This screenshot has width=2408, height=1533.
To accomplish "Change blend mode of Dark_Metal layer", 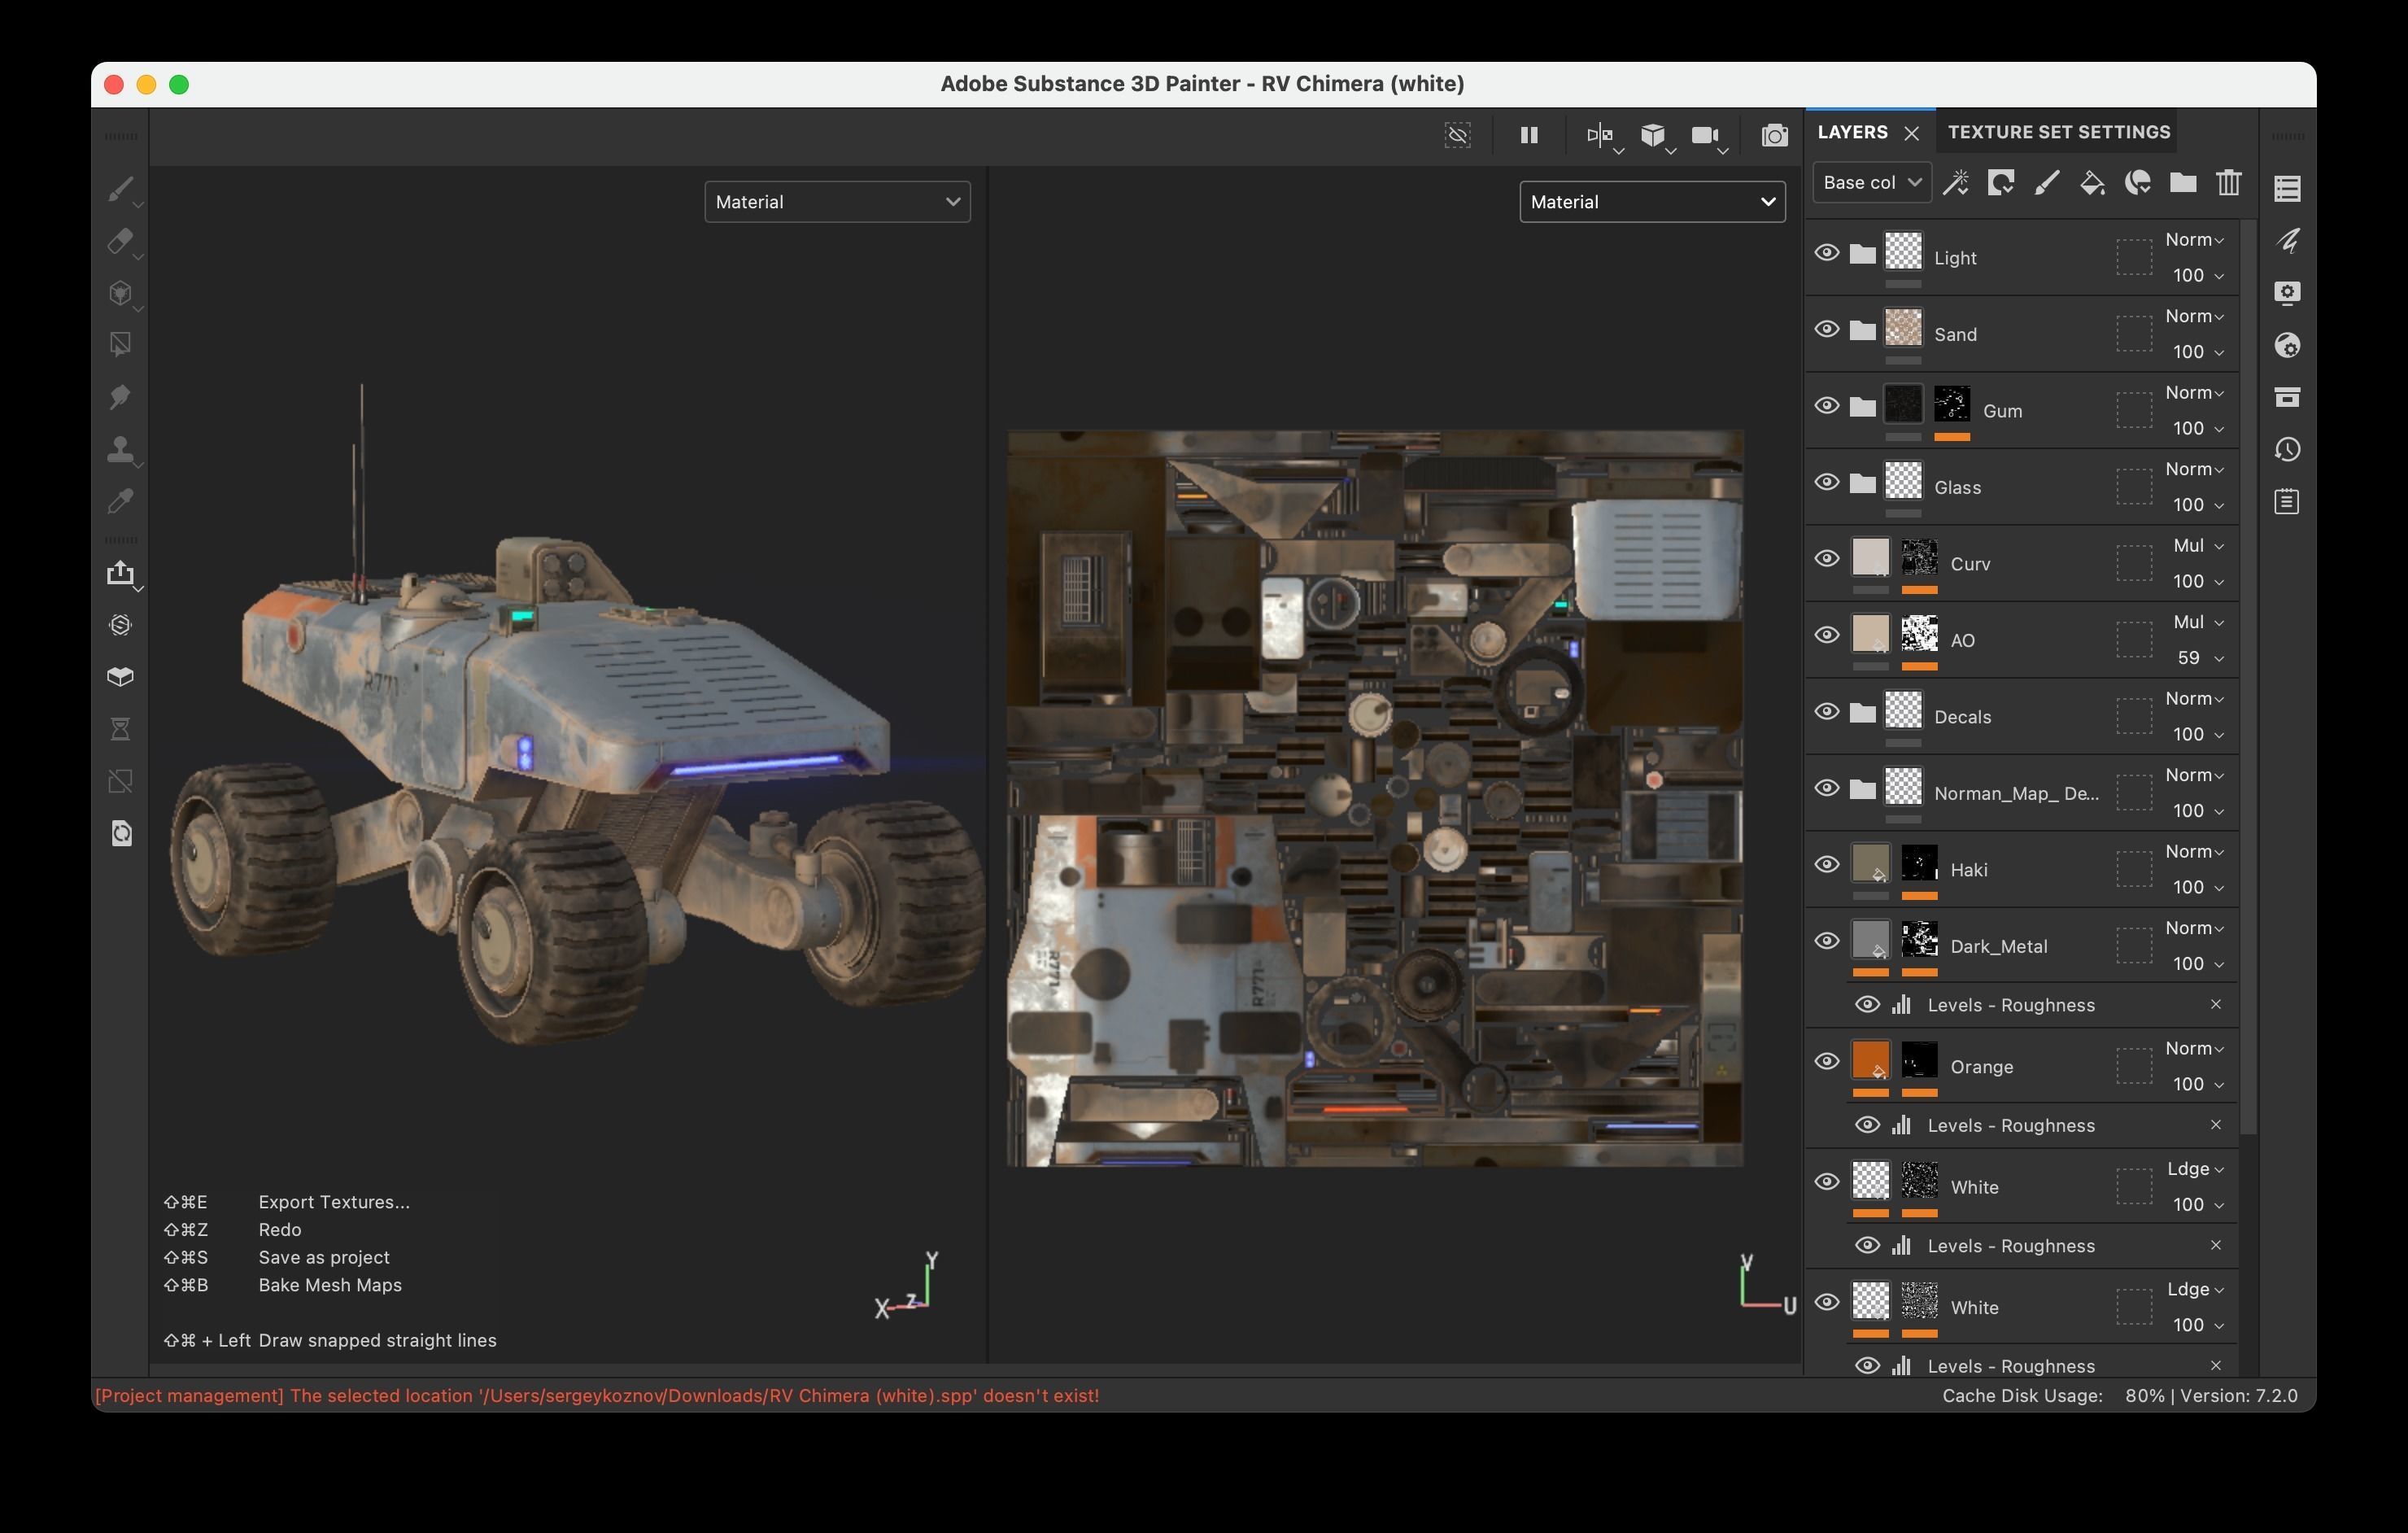I will [2194, 928].
